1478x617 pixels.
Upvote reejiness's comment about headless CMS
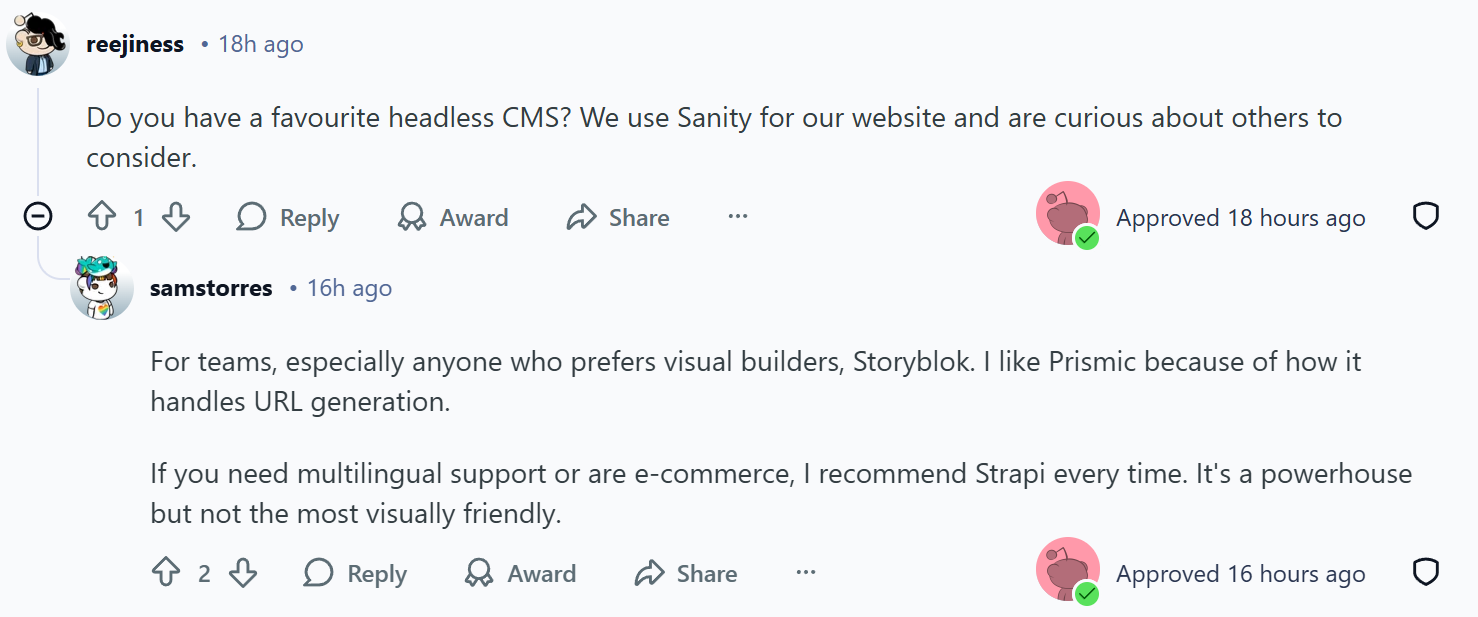coord(103,217)
